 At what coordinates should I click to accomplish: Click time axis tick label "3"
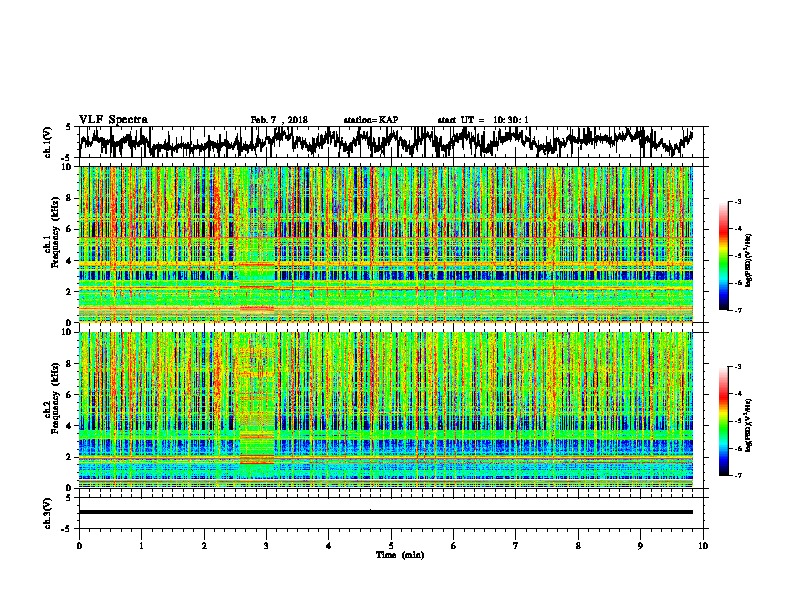(266, 546)
